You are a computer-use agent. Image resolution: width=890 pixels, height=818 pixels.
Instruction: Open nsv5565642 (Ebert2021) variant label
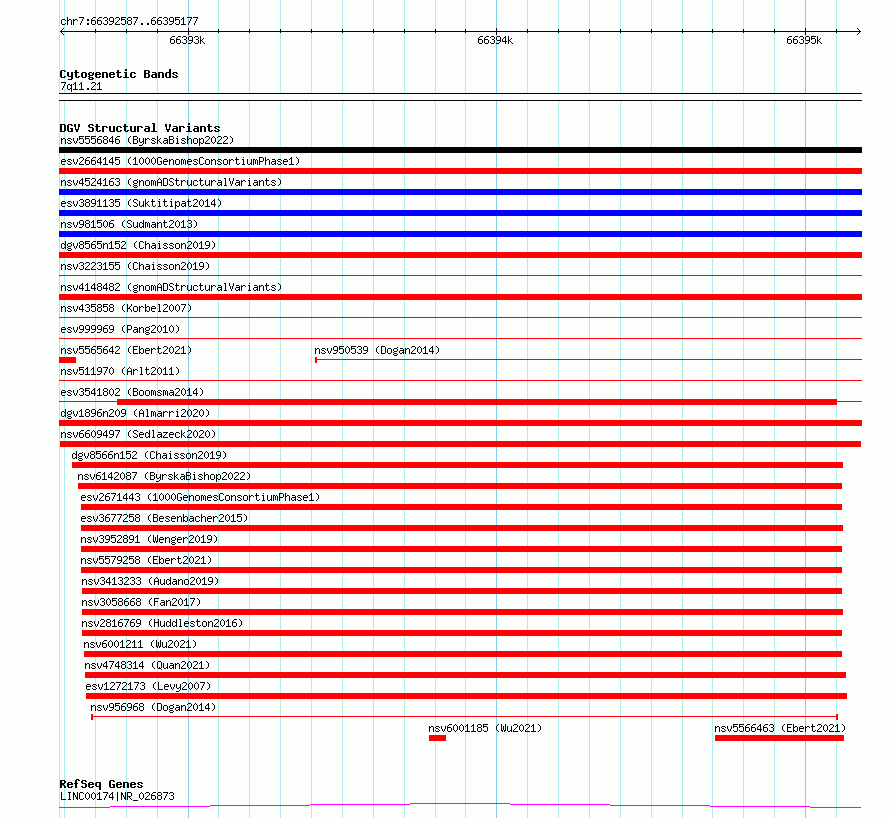[x=126, y=350]
